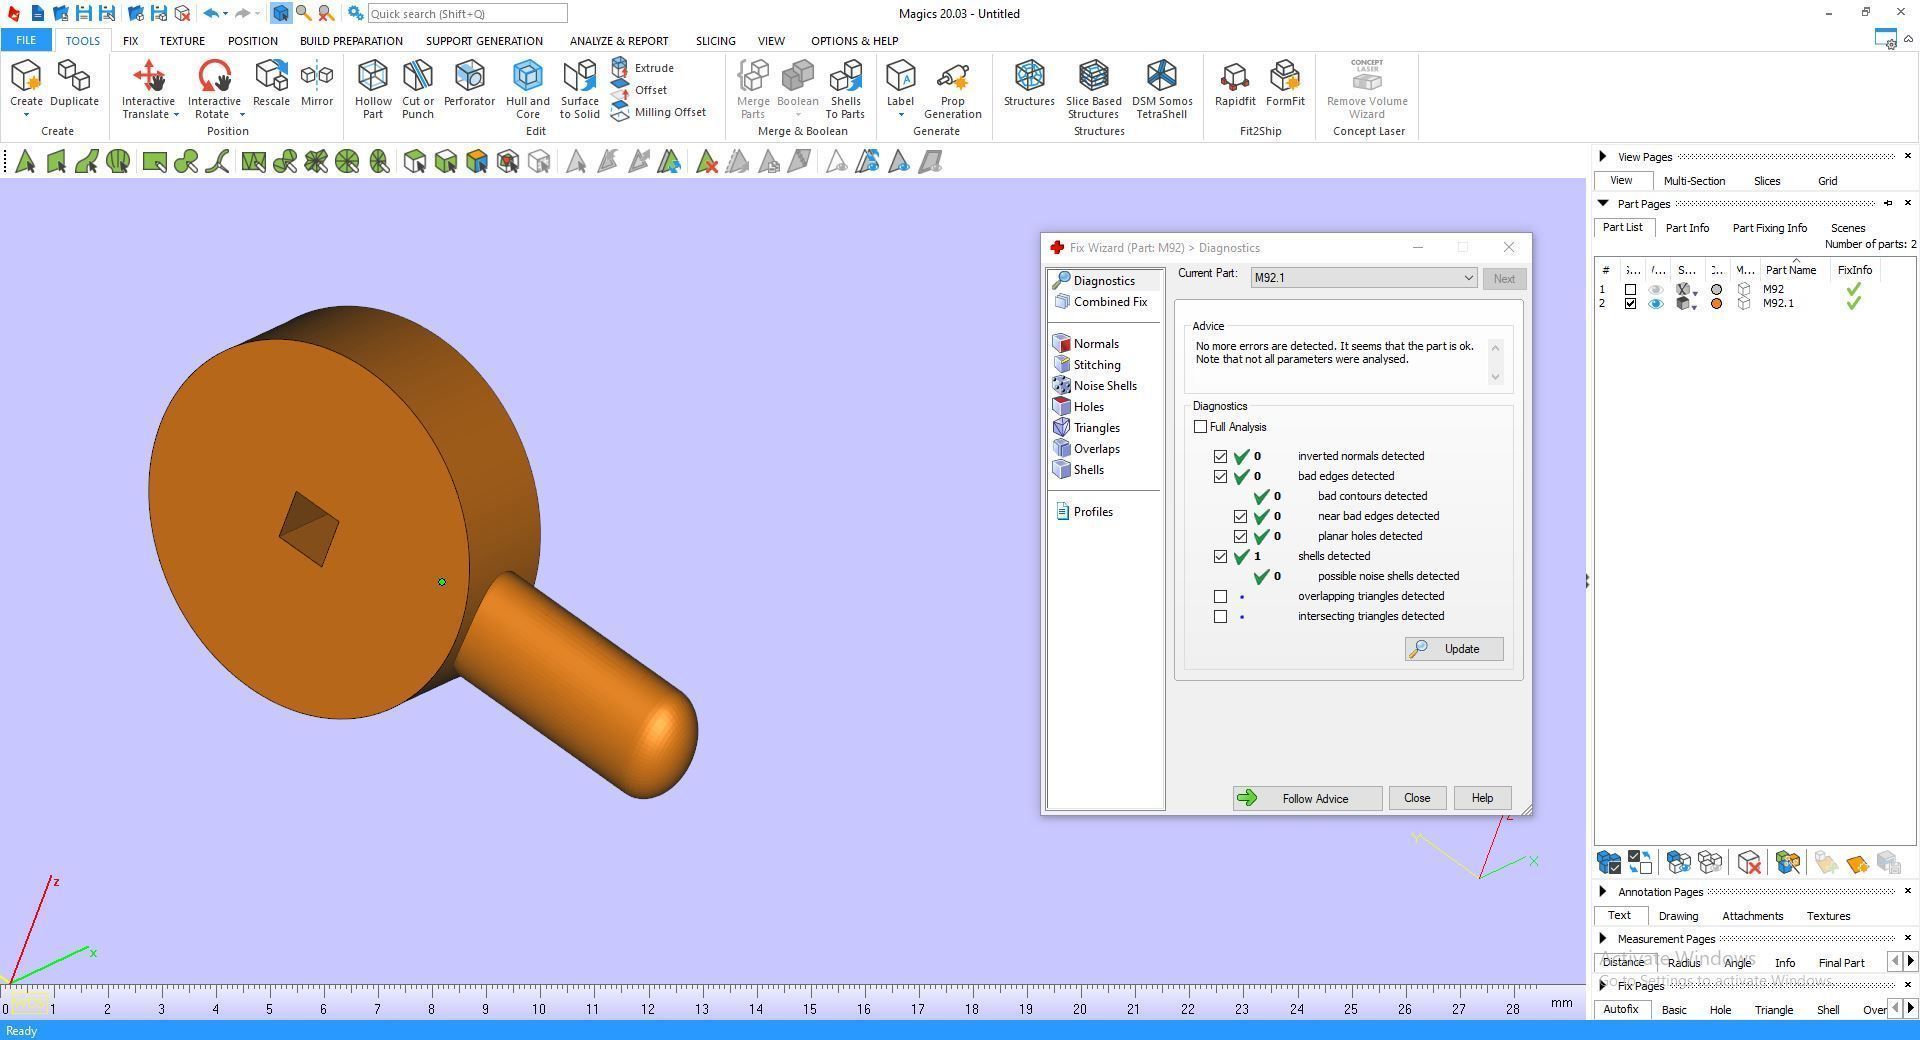
Task: Open the FIX ribbon tab
Action: [x=130, y=41]
